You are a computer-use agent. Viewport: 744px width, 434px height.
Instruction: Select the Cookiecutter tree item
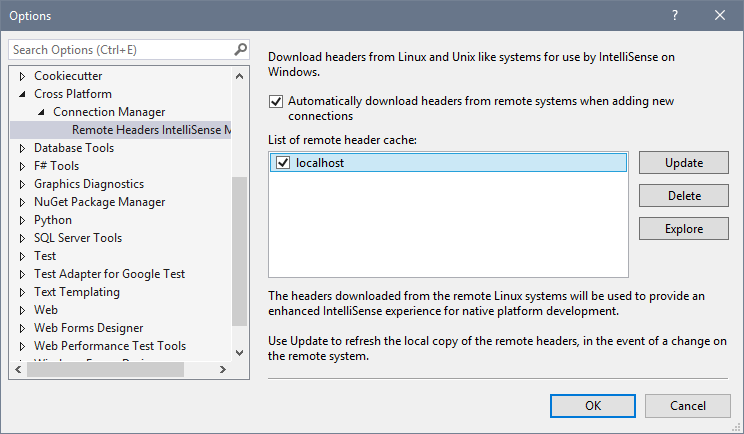pos(68,76)
